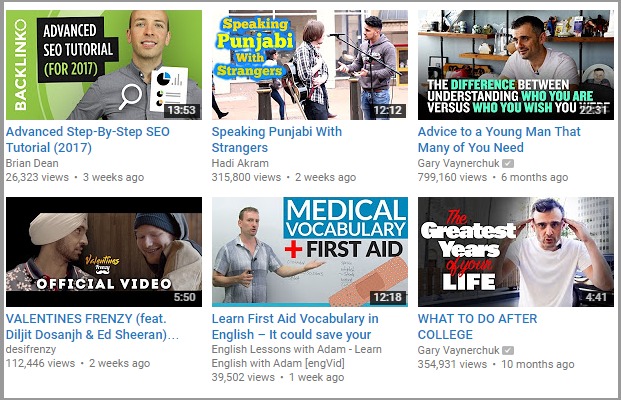Screen dimensions: 621x400
Task: Open 'Advice to a Young Man' title link
Action: [499, 139]
